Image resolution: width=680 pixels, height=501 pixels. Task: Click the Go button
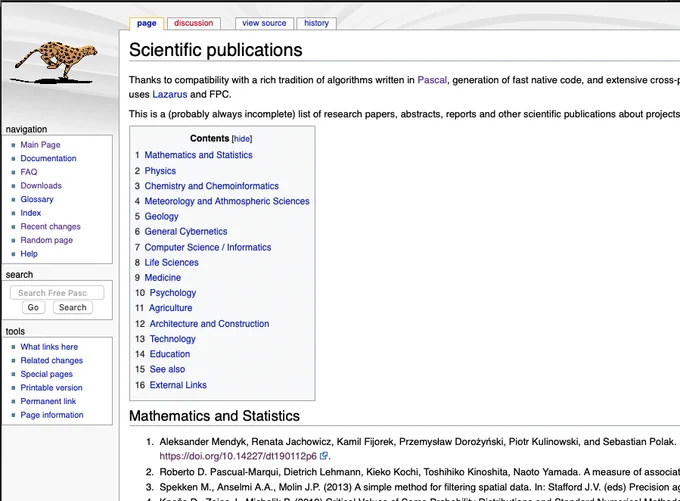(33, 308)
